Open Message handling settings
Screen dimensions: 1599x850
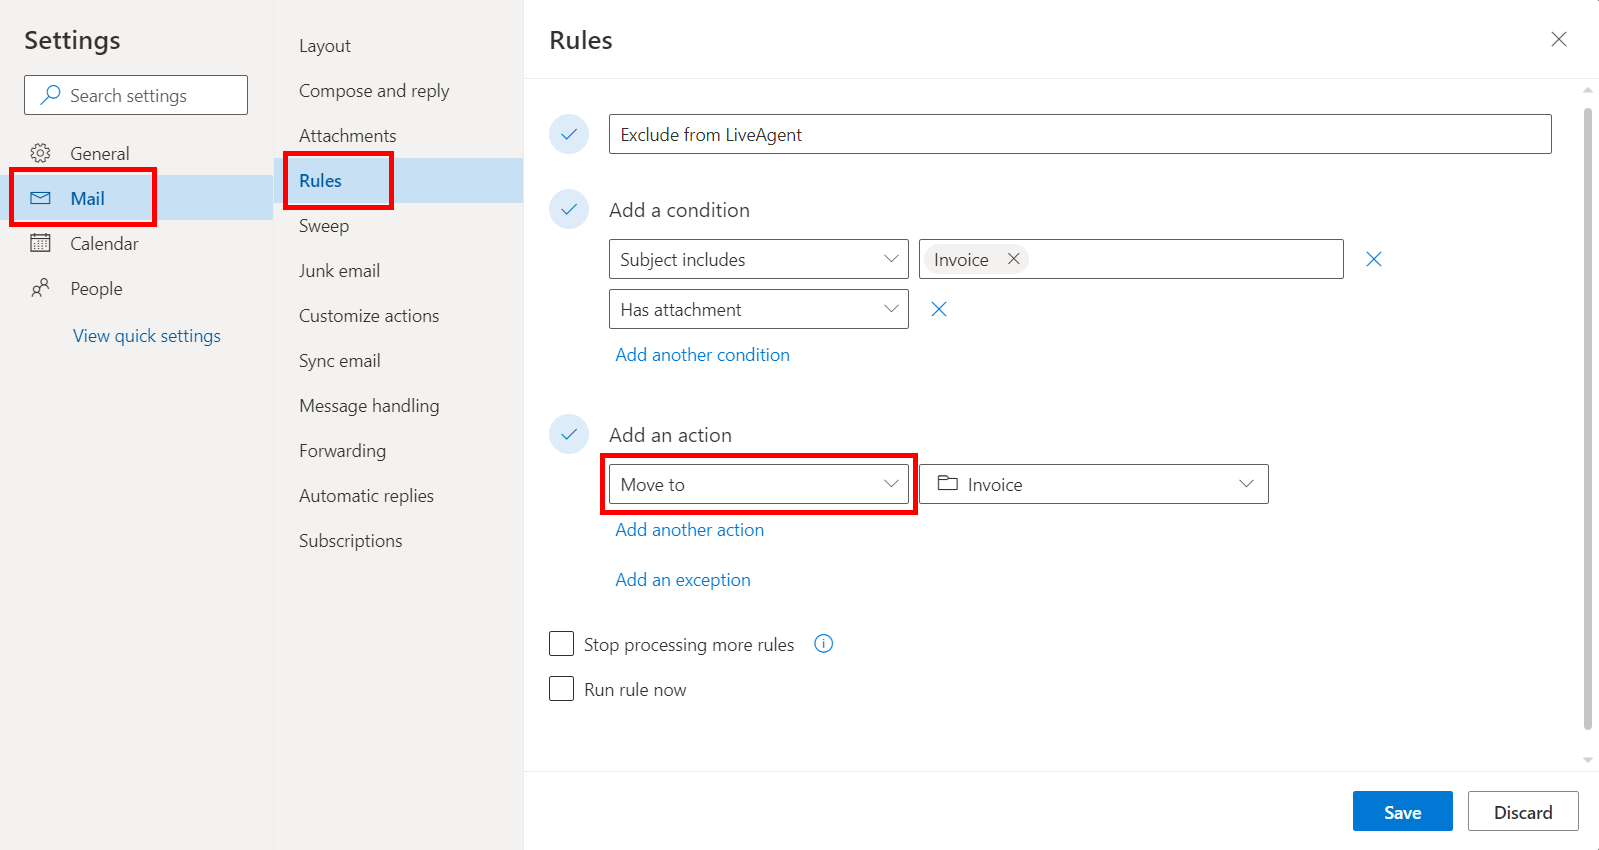coord(399,405)
